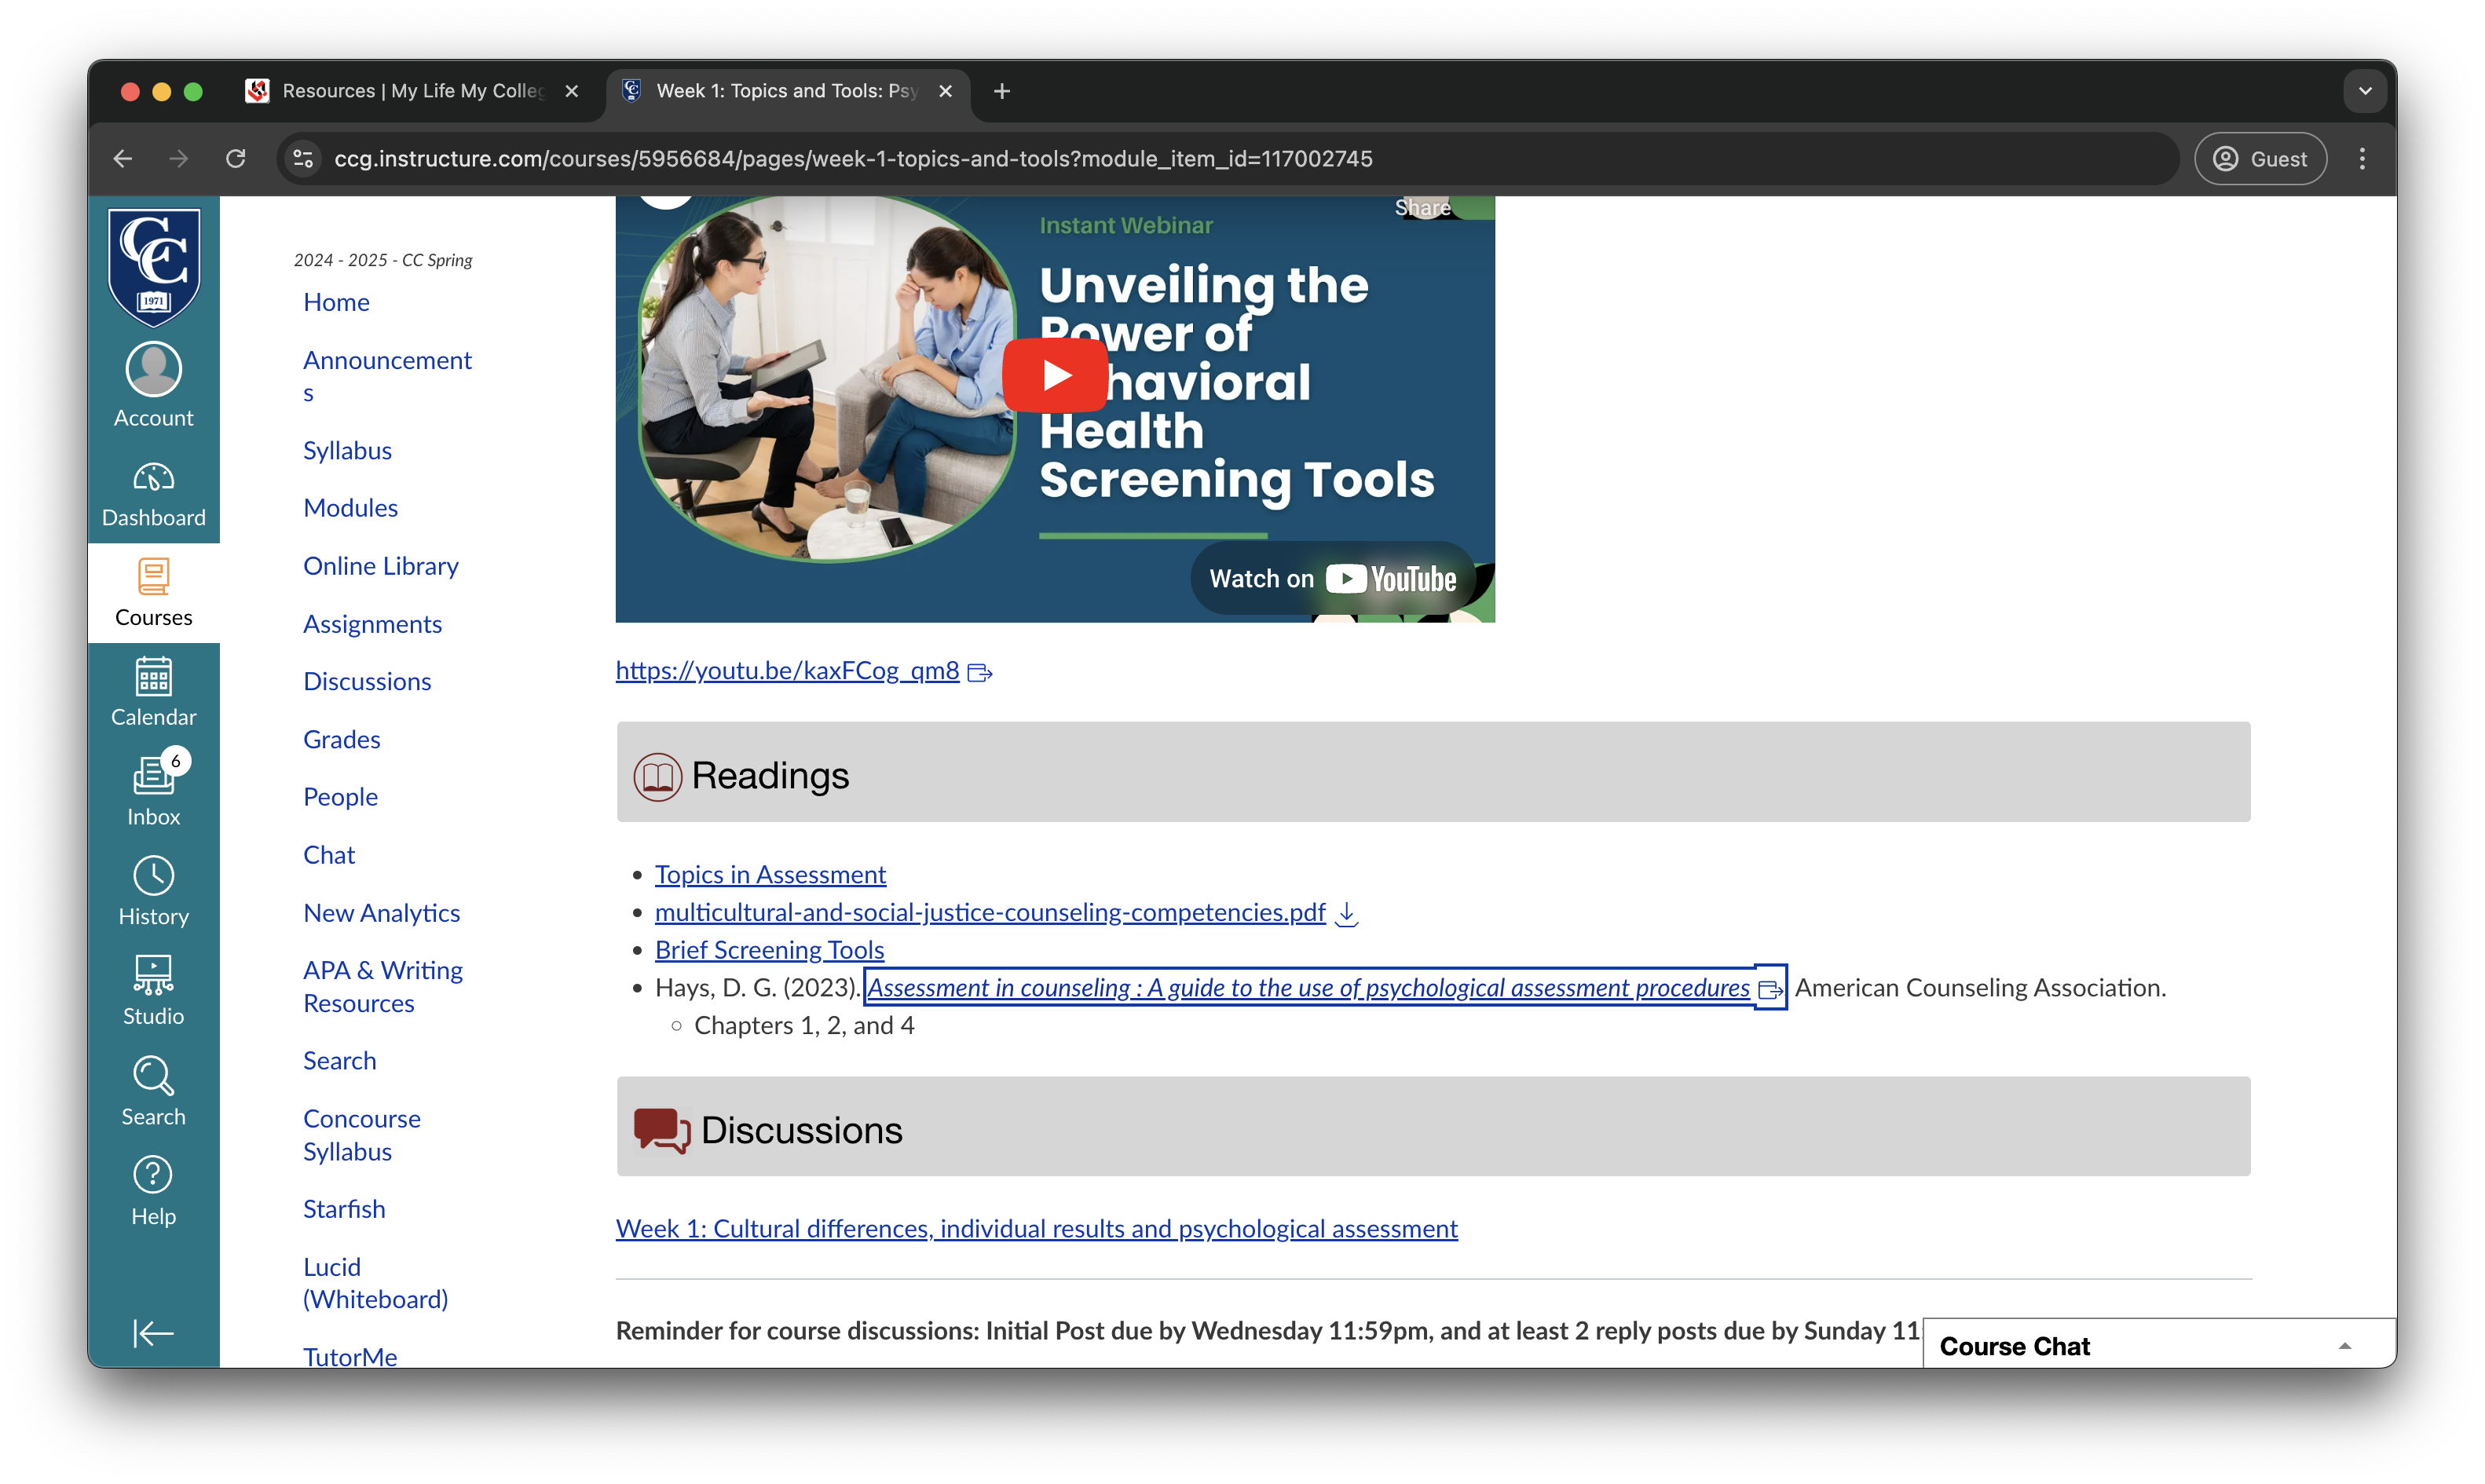Click the Account avatar icon

click(x=153, y=369)
